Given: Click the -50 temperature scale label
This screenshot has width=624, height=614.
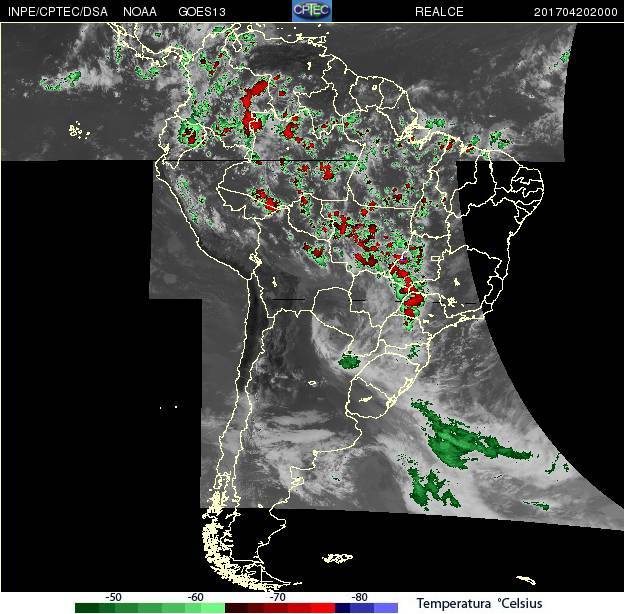Looking at the screenshot, I should point(113,597).
